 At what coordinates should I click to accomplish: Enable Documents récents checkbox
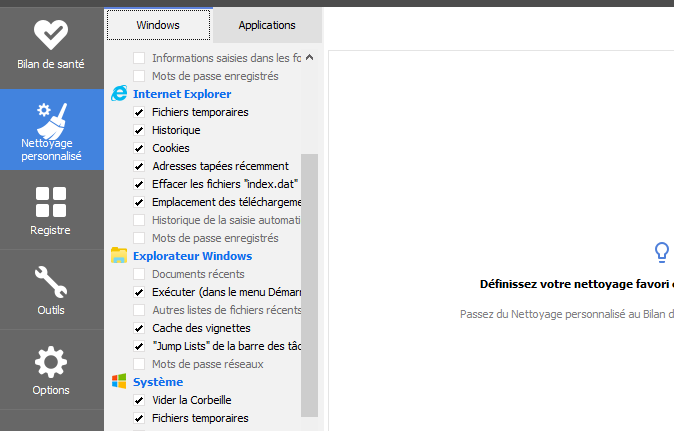tap(139, 274)
